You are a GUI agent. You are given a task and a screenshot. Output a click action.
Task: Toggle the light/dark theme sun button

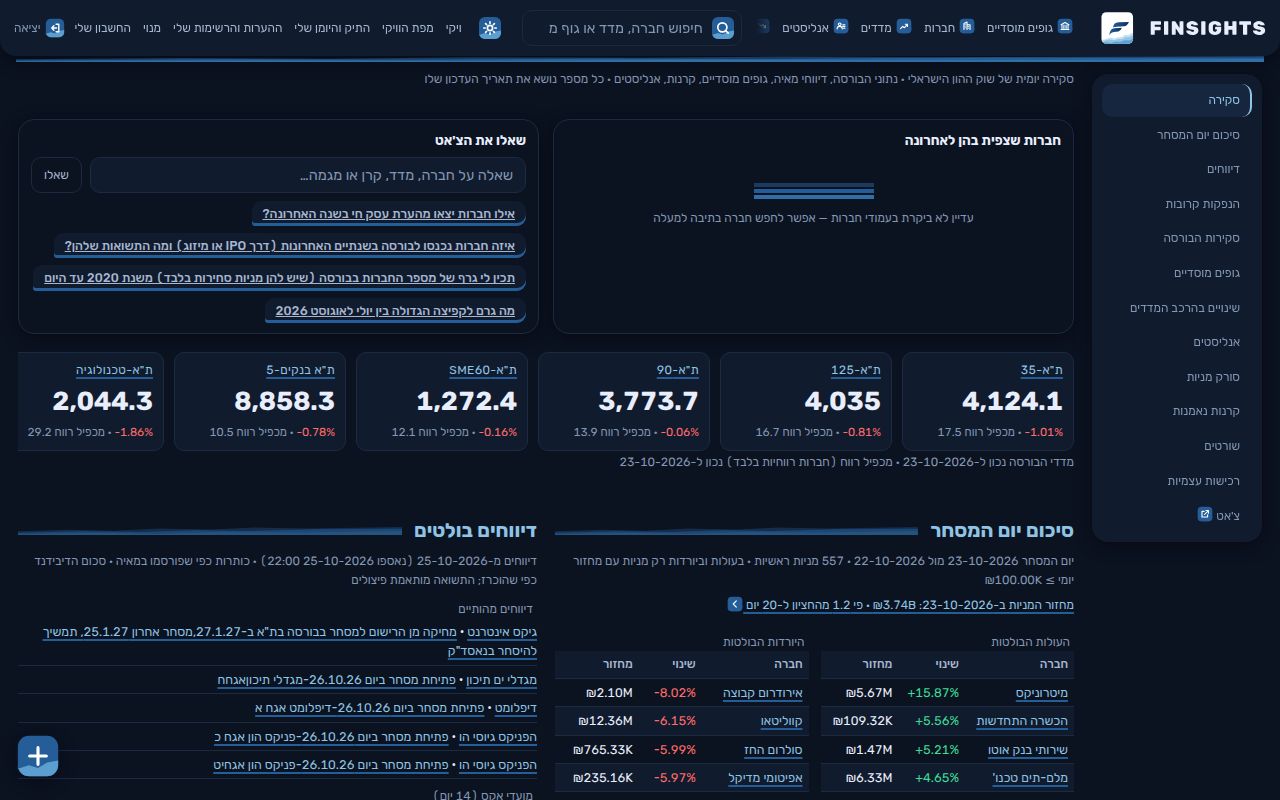coord(490,28)
